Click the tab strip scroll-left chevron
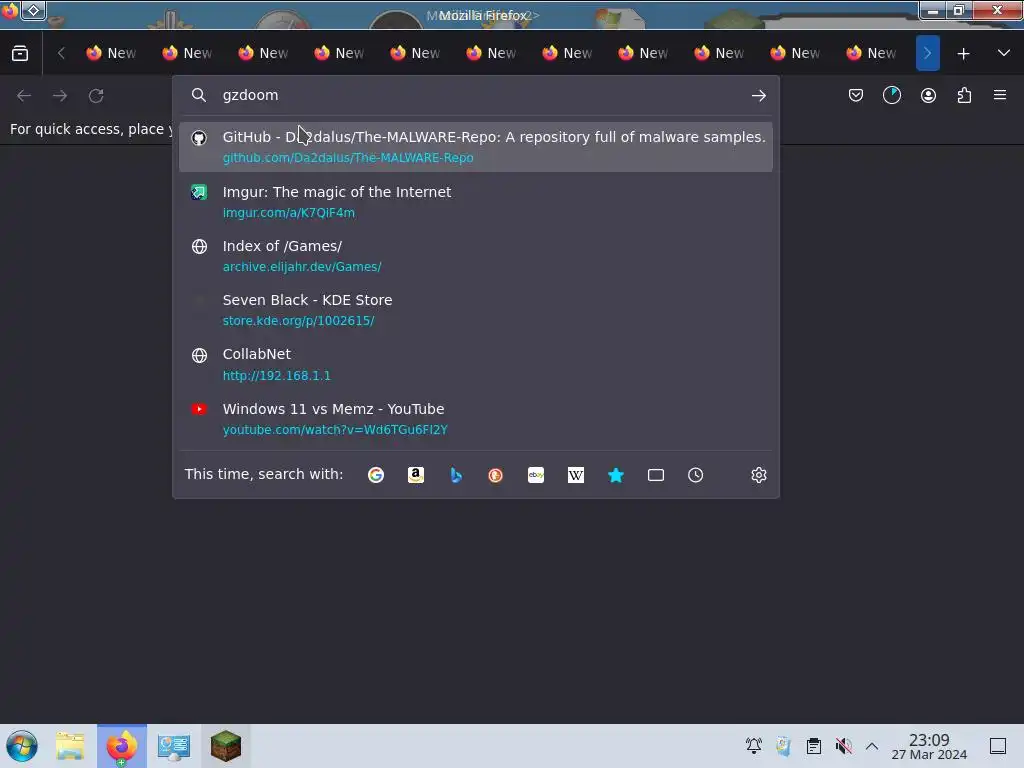Screen dimensions: 1024x768 61,53
